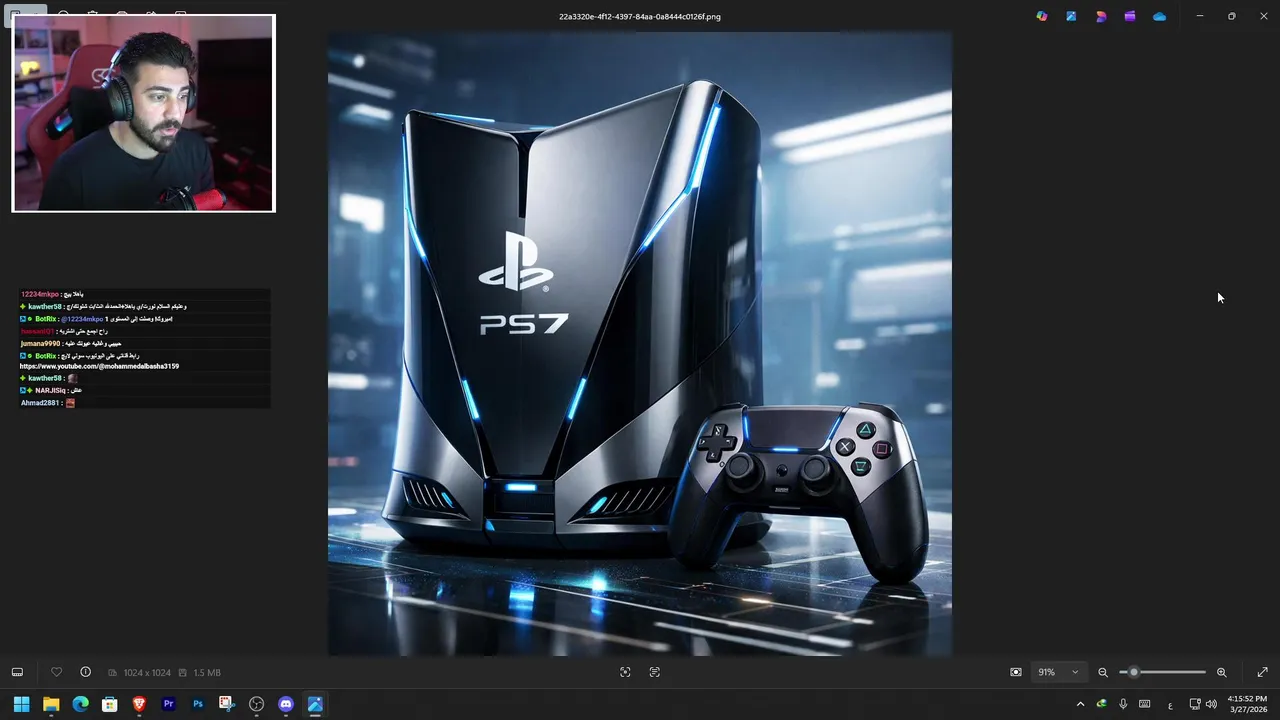
Task: Switch to Adobe Photoshop
Action: [x=198, y=704]
